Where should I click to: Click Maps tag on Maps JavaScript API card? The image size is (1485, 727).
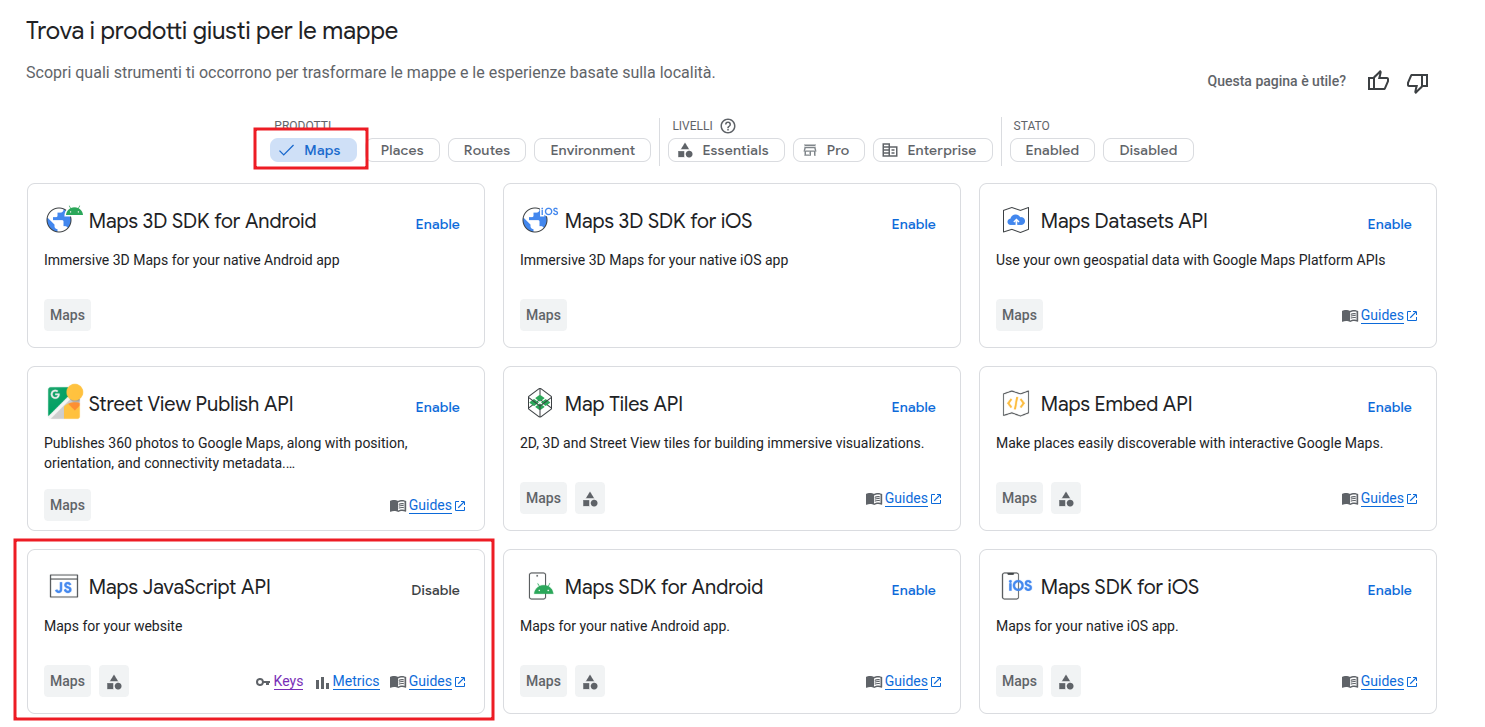[x=67, y=681]
